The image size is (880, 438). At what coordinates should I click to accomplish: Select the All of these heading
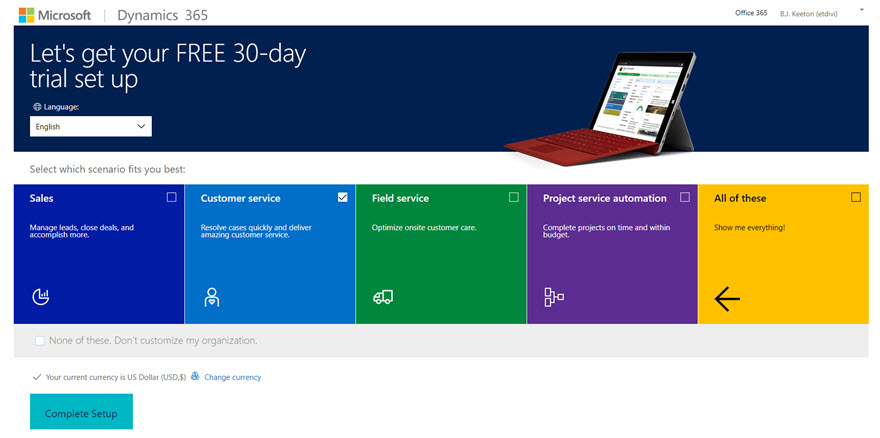tap(740, 198)
